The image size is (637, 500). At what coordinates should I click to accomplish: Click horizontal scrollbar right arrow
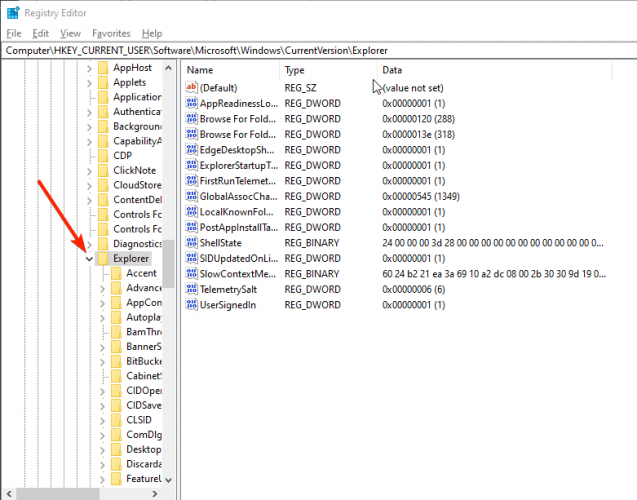pyautogui.click(x=154, y=494)
